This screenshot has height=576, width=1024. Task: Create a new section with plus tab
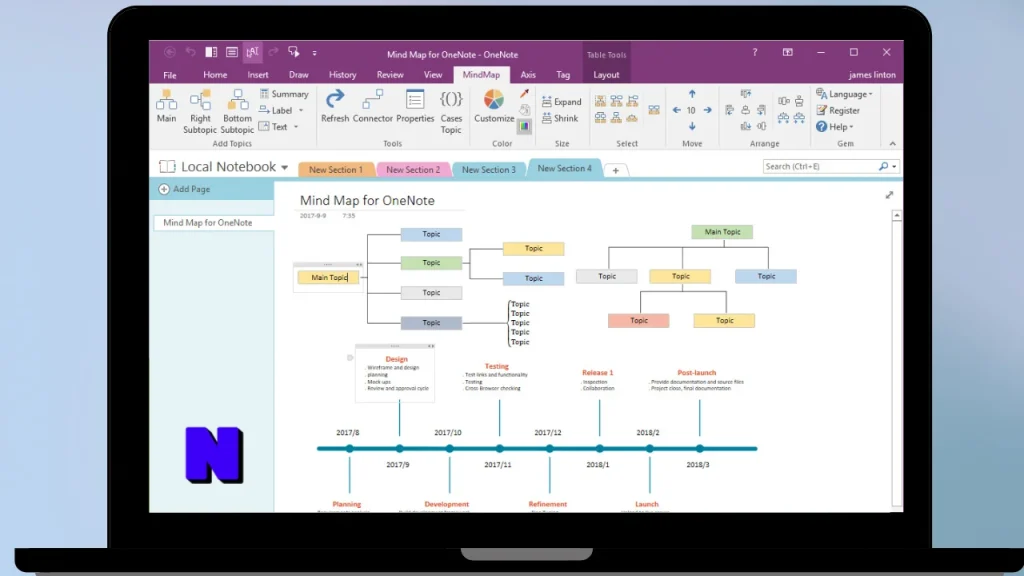pyautogui.click(x=615, y=170)
